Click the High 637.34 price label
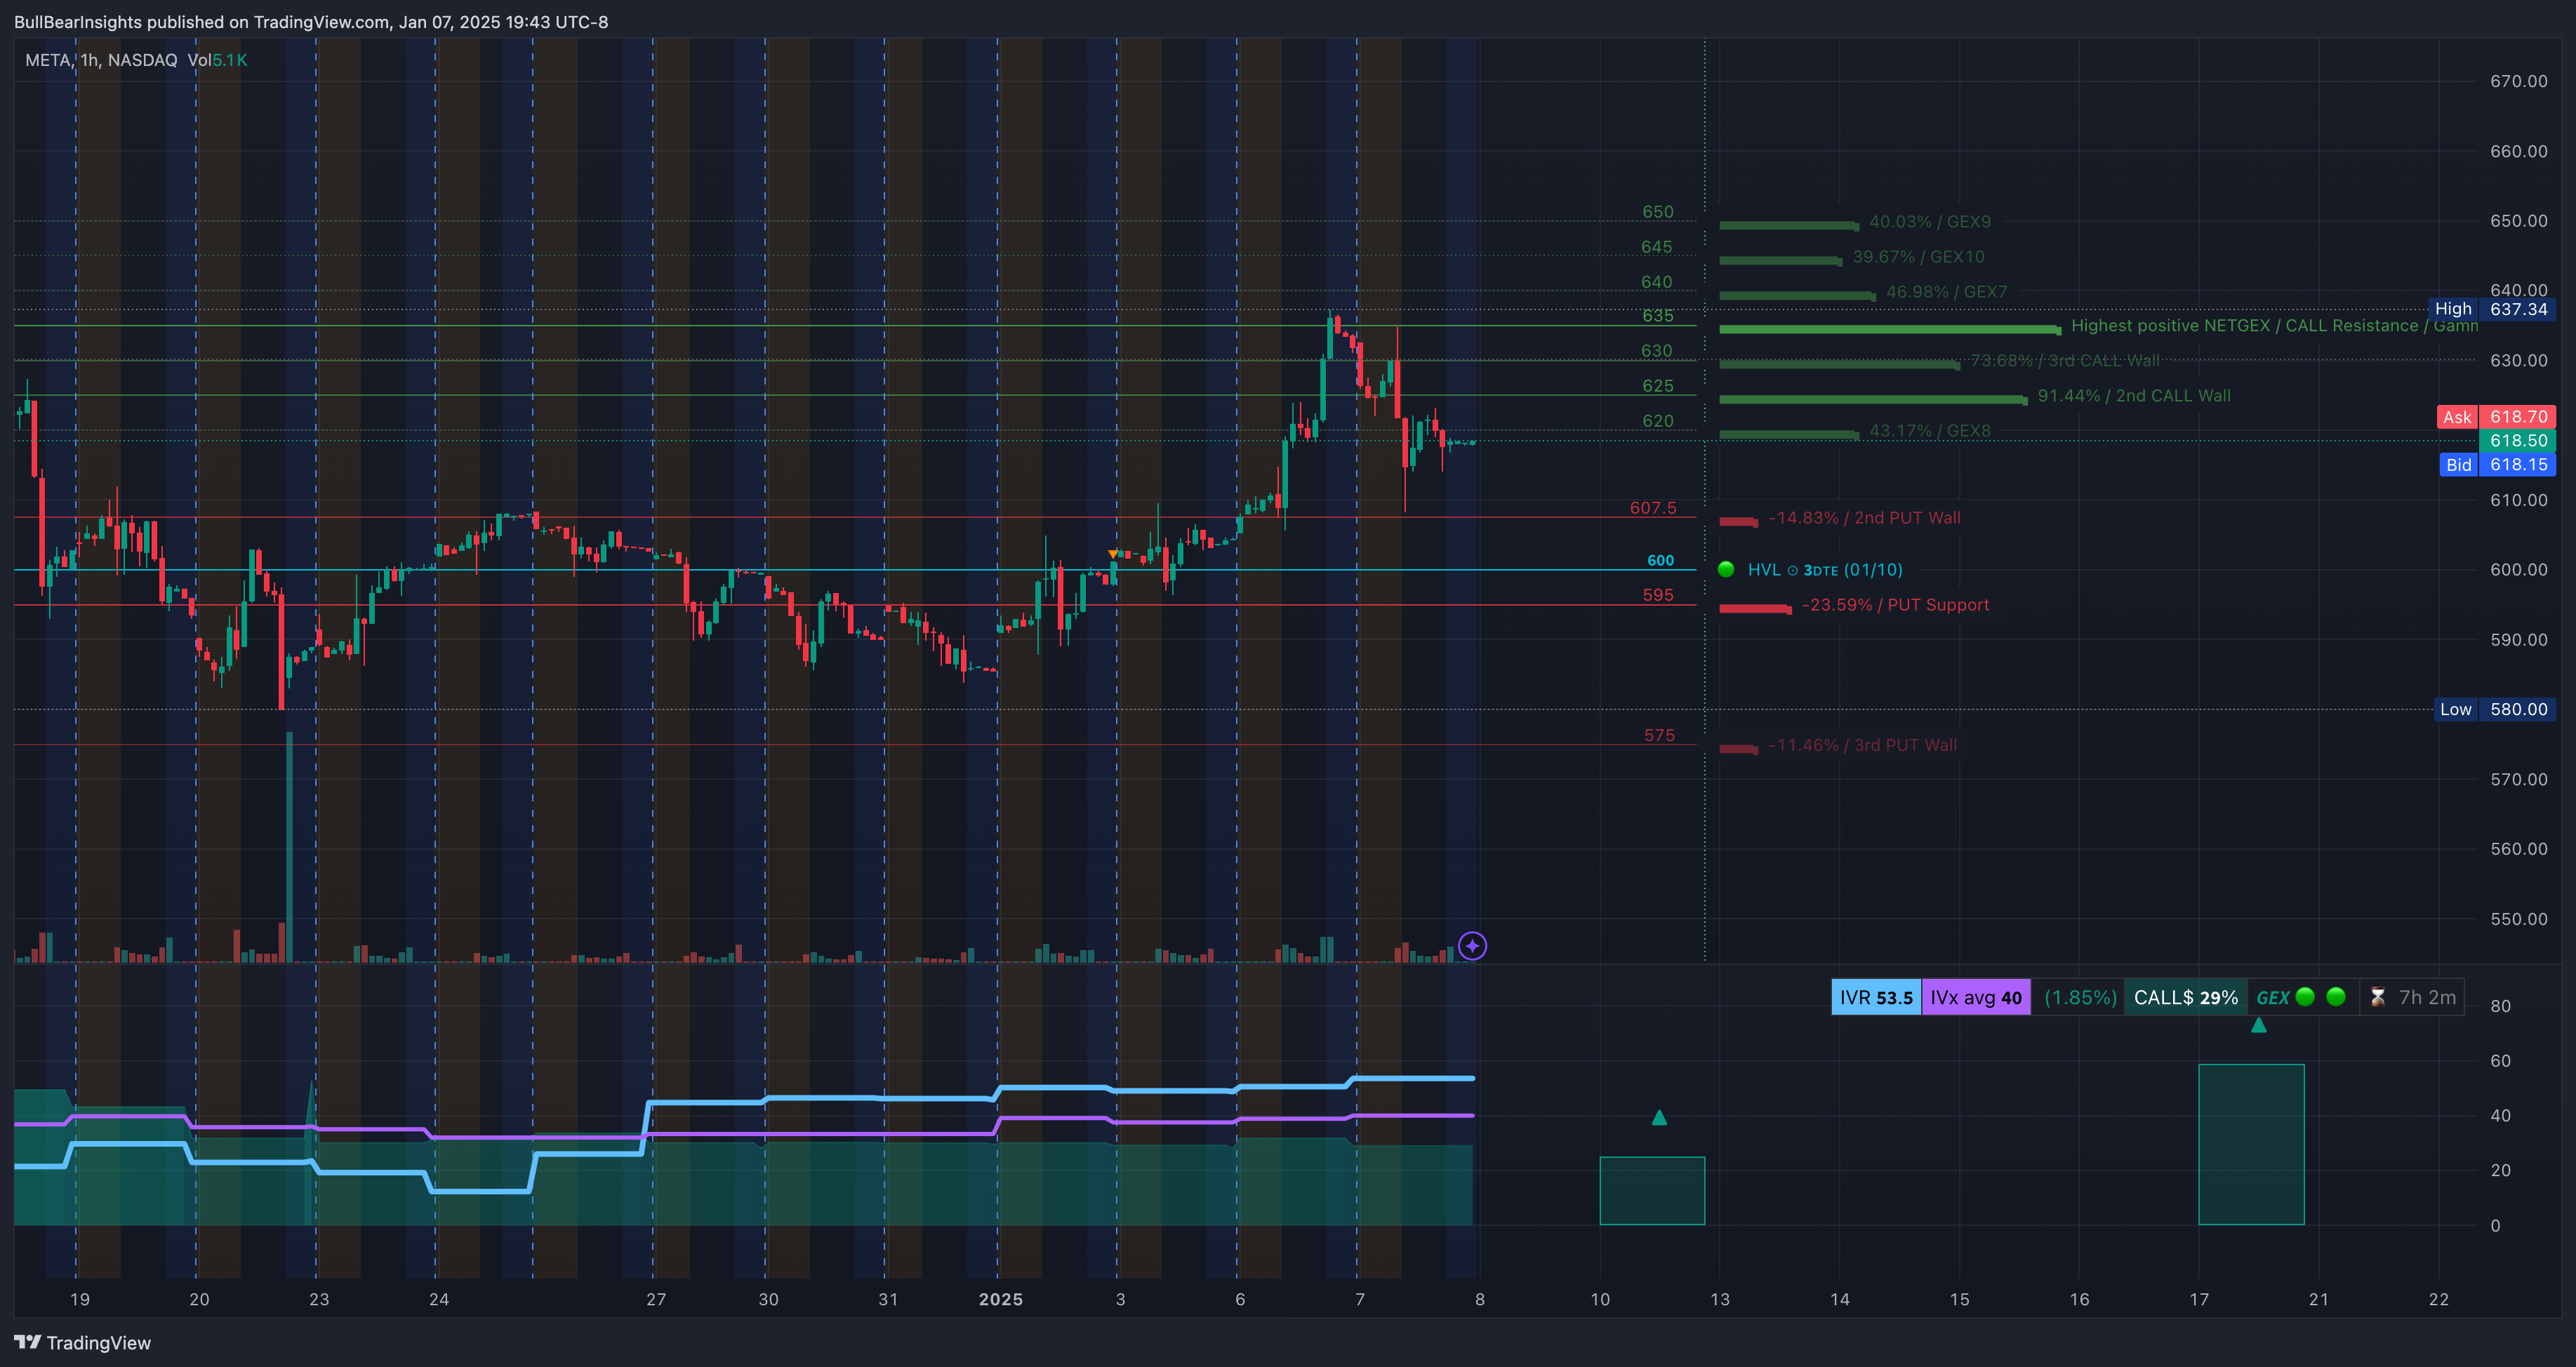2576x1367 pixels. [2491, 309]
